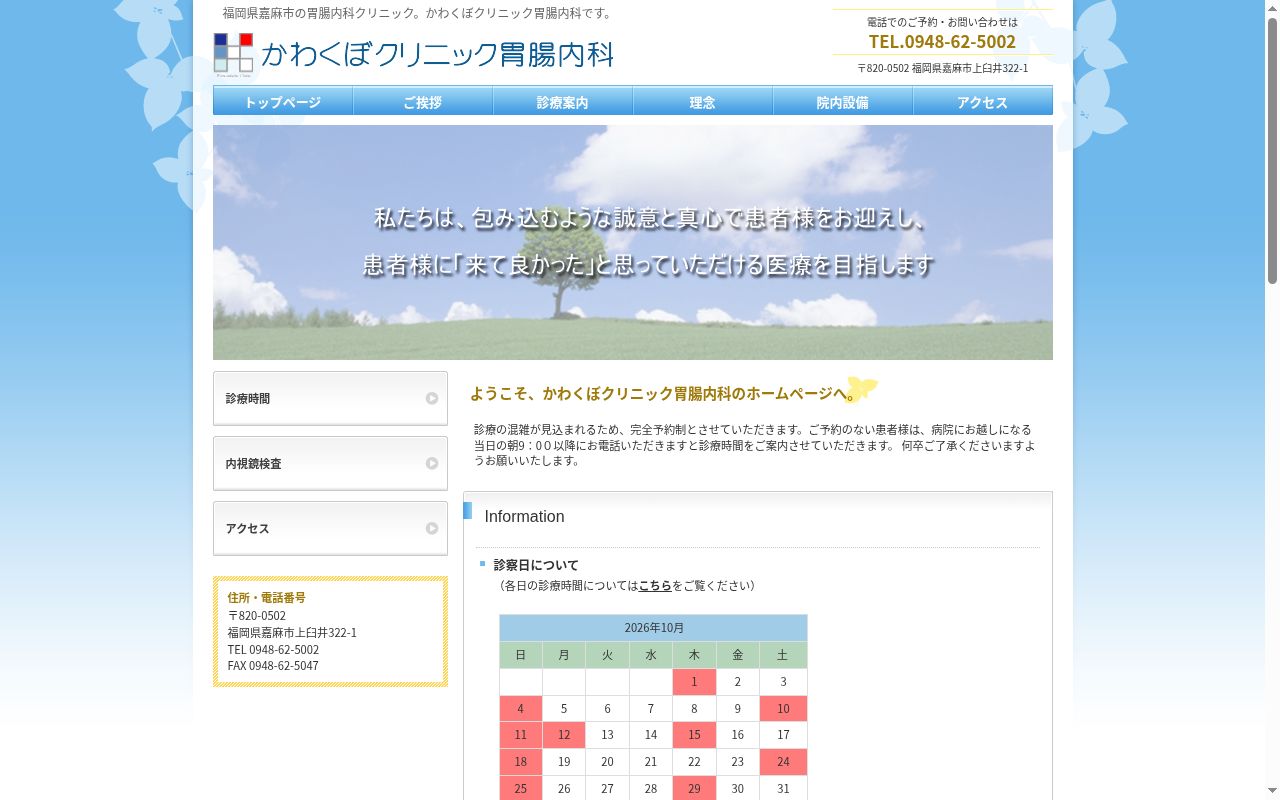
Task: Click the 土 weekday column header
Action: tap(783, 655)
